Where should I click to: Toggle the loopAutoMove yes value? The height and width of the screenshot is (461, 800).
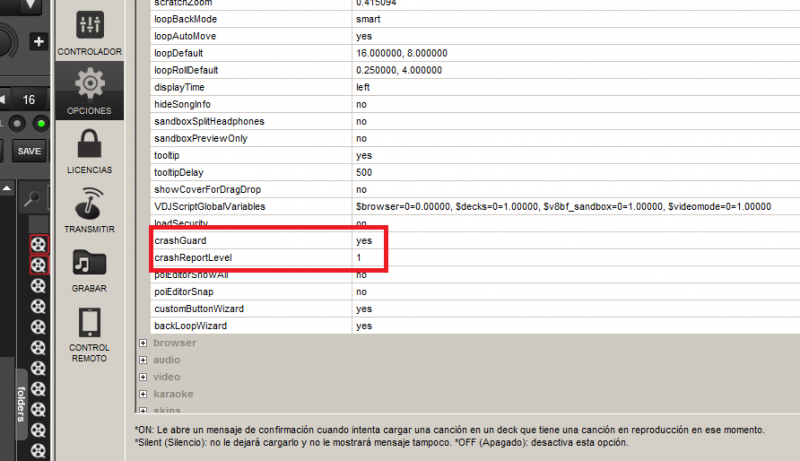point(363,36)
